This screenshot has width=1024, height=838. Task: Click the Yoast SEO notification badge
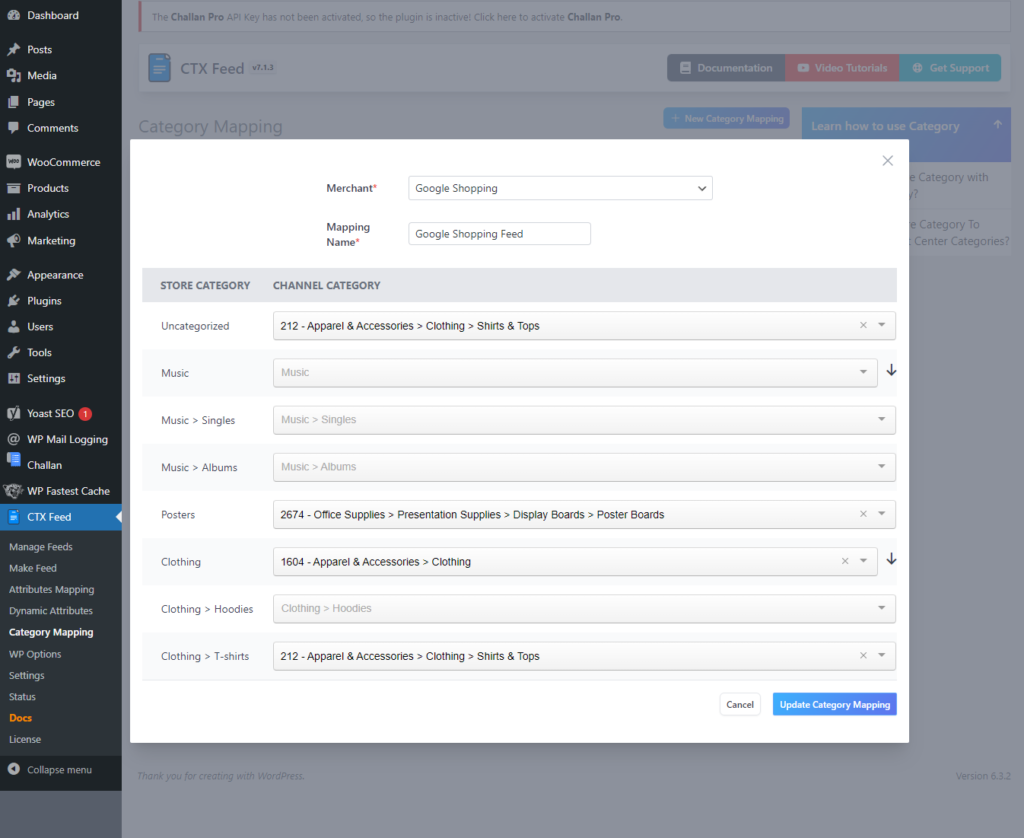click(85, 413)
